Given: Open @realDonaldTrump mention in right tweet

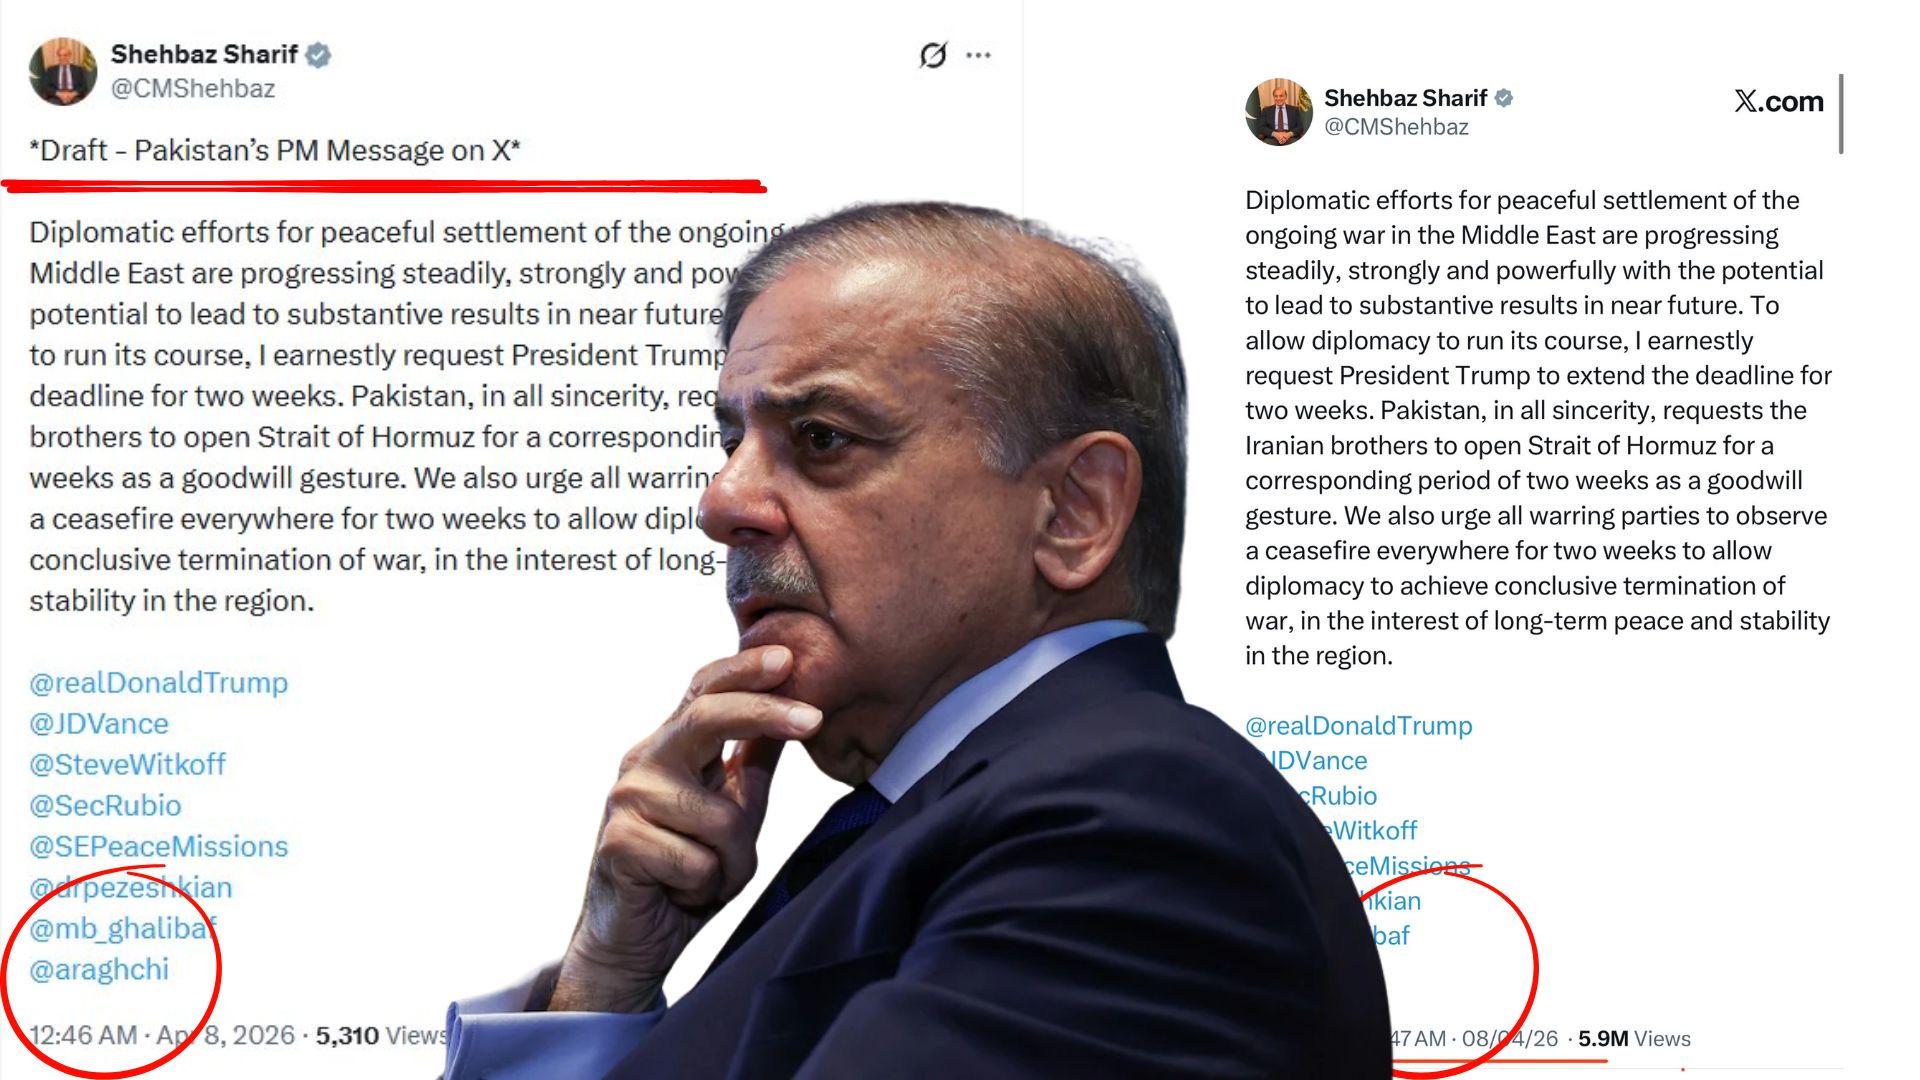Looking at the screenshot, I should tap(1359, 726).
